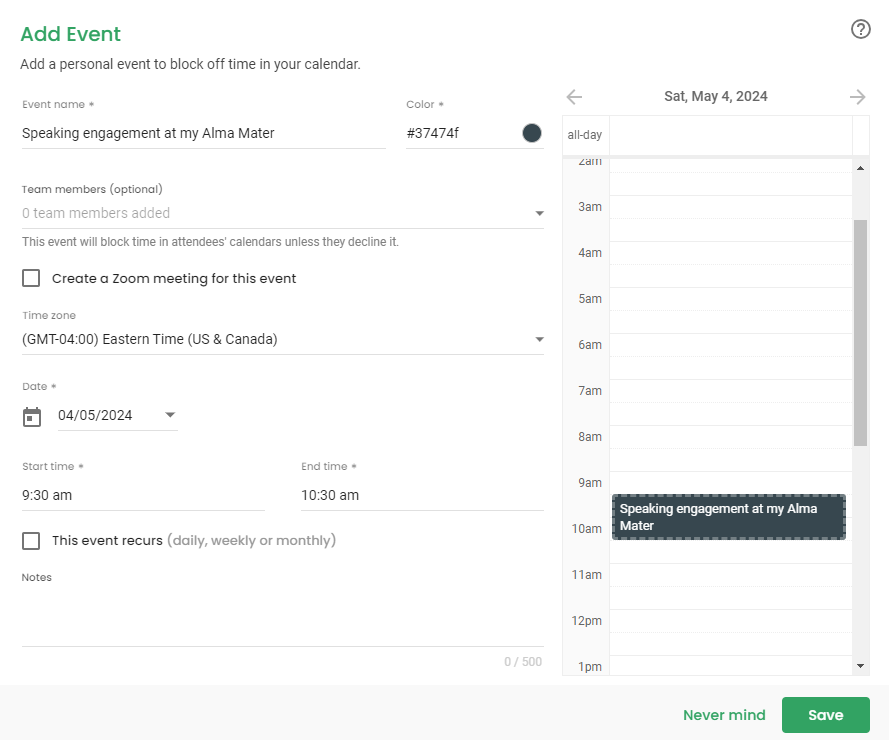This screenshot has width=889, height=740.
Task: Expand the Team members dropdown
Action: pyautogui.click(x=539, y=213)
